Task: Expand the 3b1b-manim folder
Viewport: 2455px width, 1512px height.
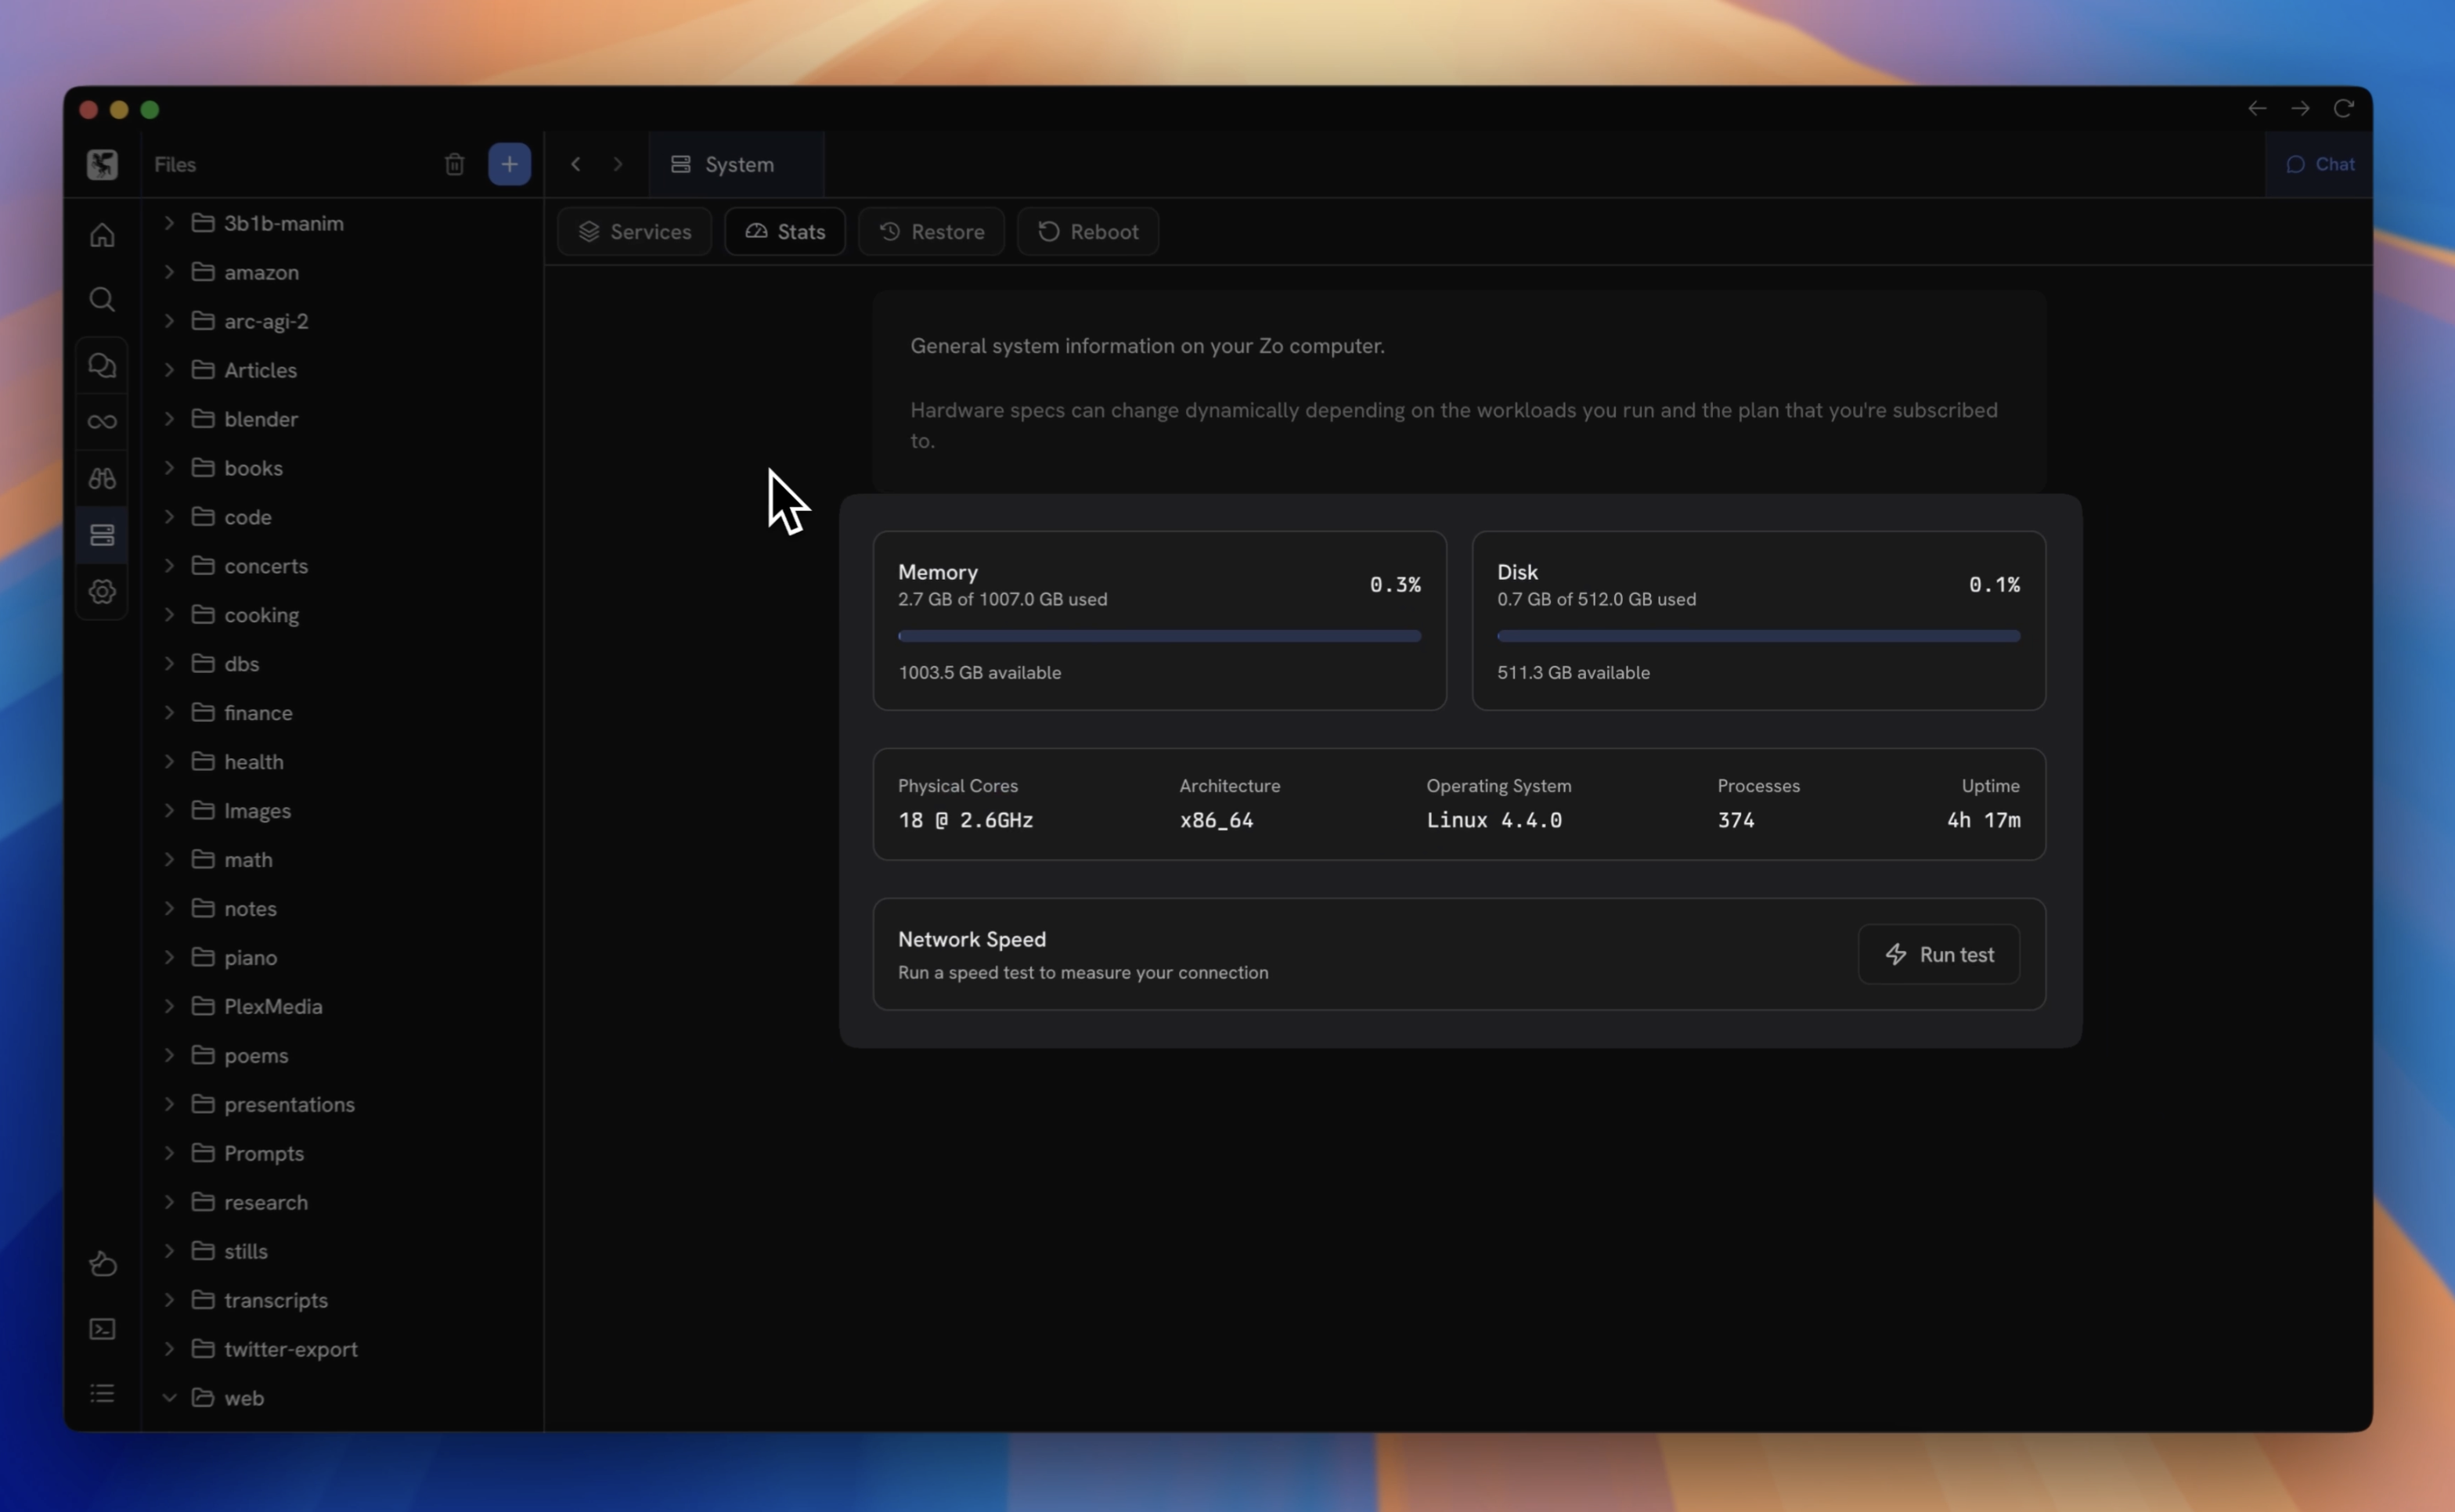Action: pyautogui.click(x=169, y=223)
